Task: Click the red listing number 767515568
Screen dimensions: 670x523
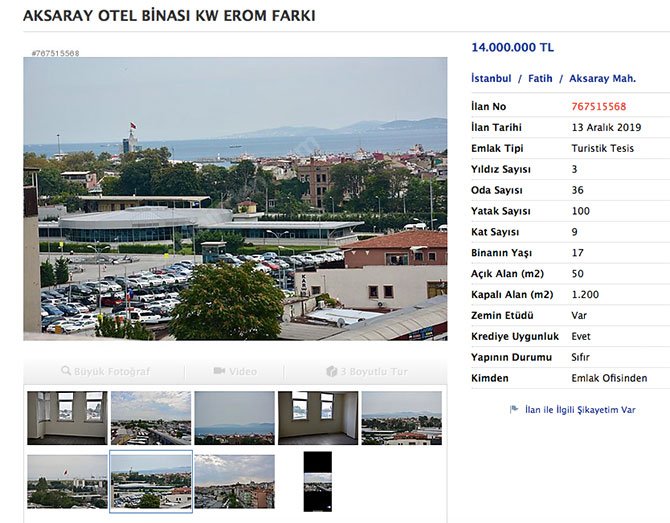Action: pos(598,106)
